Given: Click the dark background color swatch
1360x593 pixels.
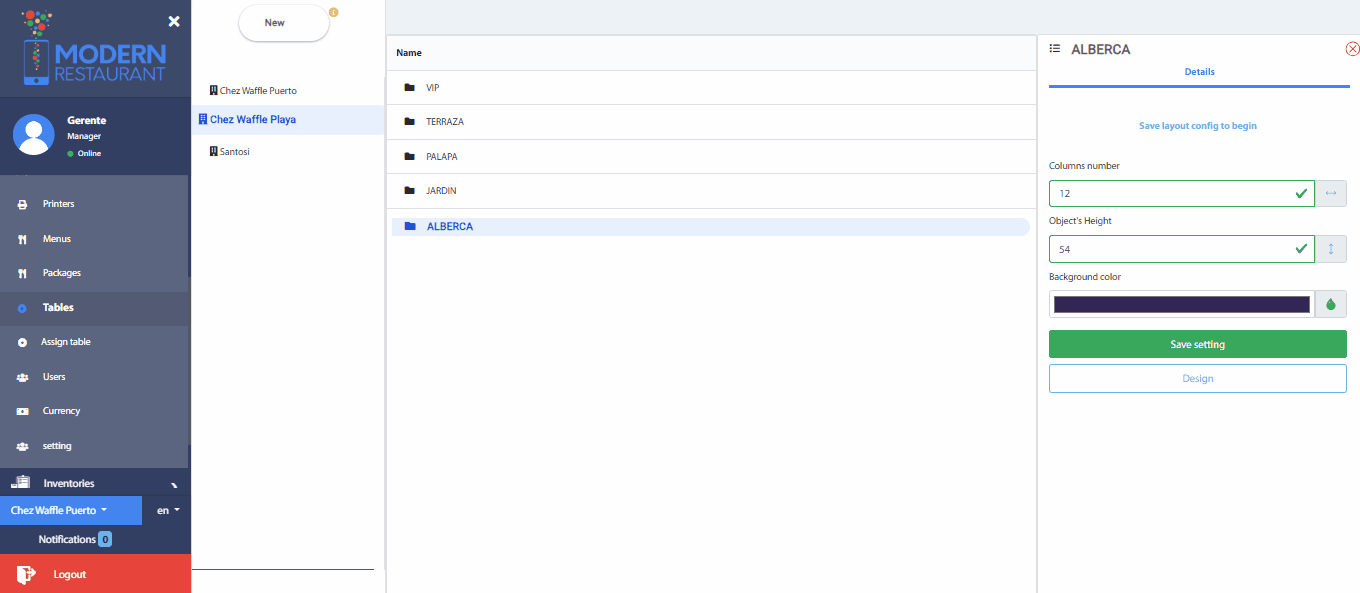Looking at the screenshot, I should point(1181,305).
